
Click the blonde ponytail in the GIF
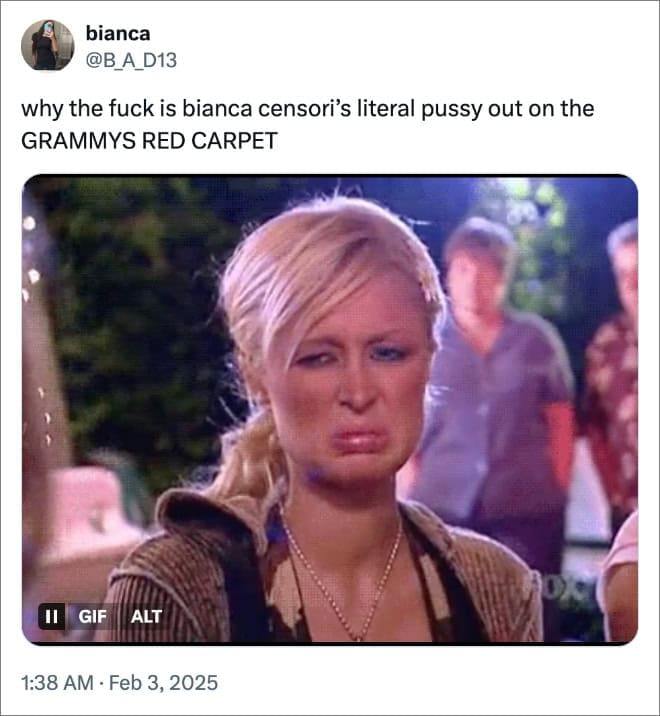pos(247,457)
